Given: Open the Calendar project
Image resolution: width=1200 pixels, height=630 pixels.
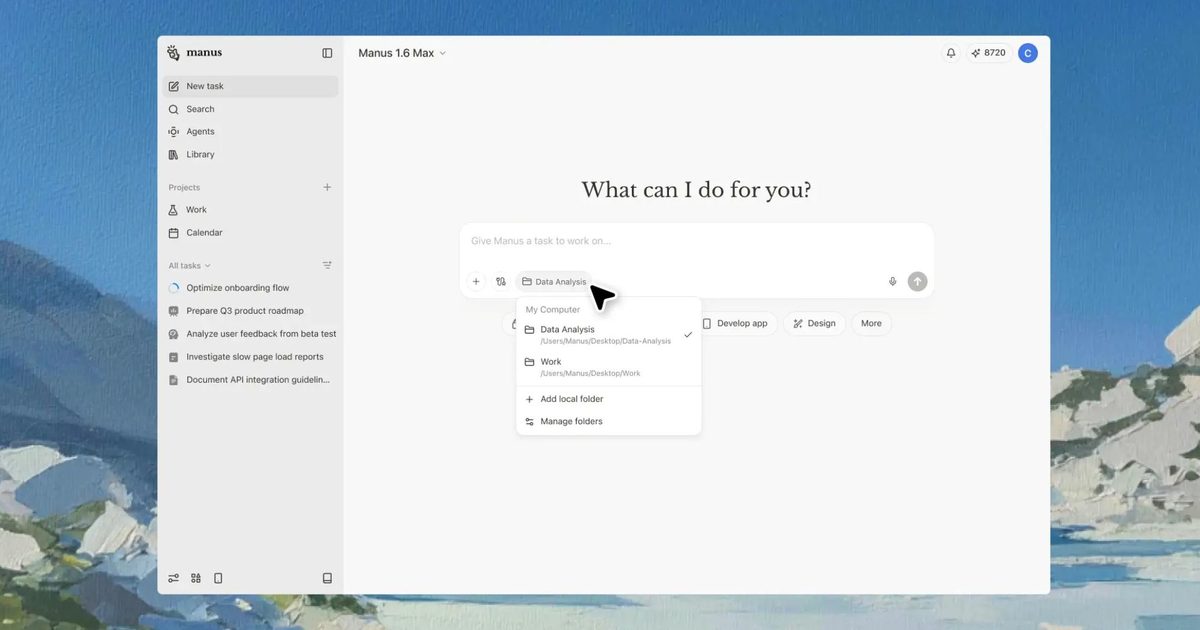Looking at the screenshot, I should click(203, 232).
